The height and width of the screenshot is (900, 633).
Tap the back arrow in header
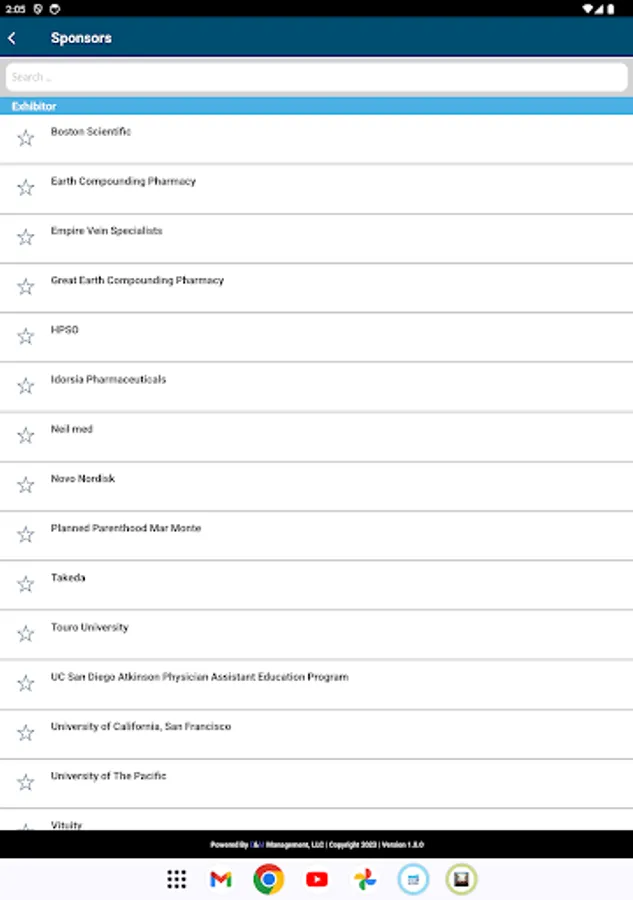click(x=12, y=38)
